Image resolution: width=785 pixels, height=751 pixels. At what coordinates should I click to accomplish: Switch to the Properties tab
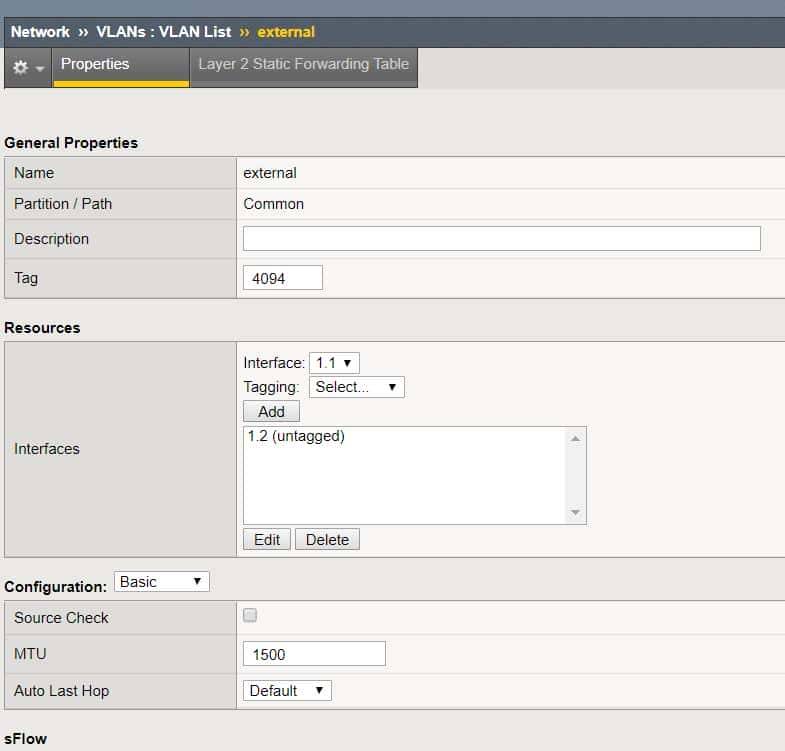point(95,64)
